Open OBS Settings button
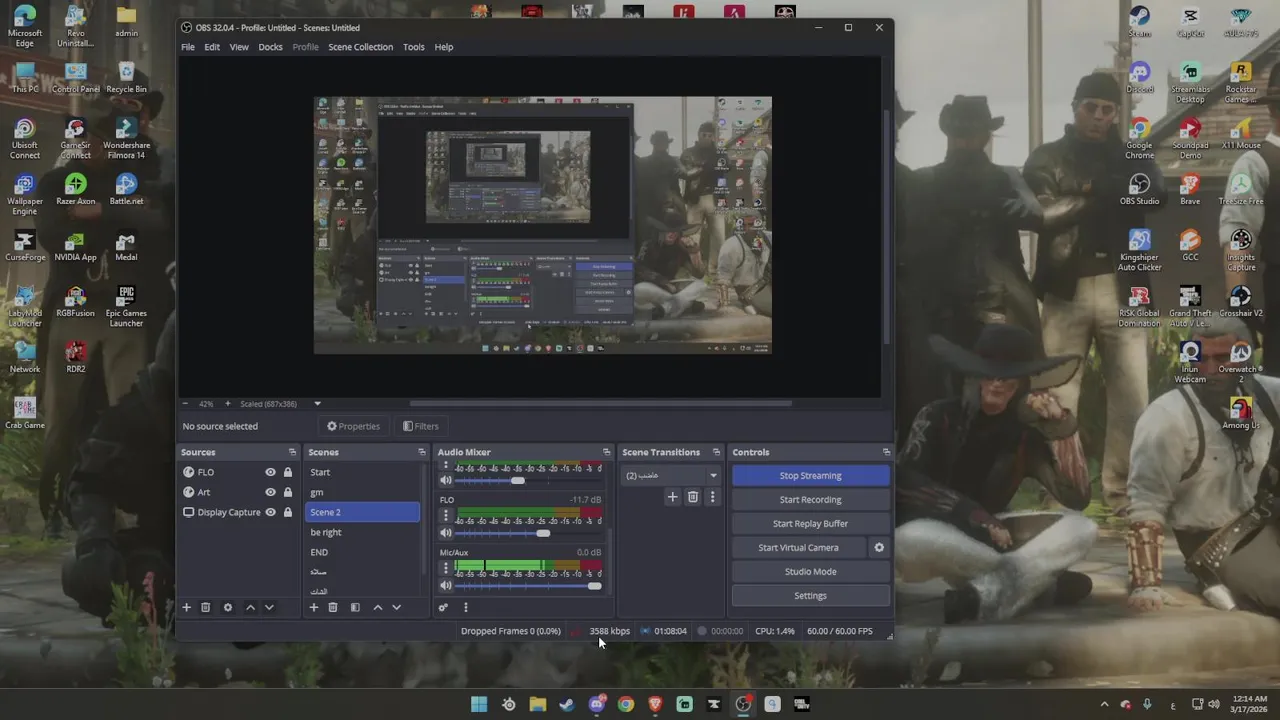1280x720 pixels. point(810,596)
